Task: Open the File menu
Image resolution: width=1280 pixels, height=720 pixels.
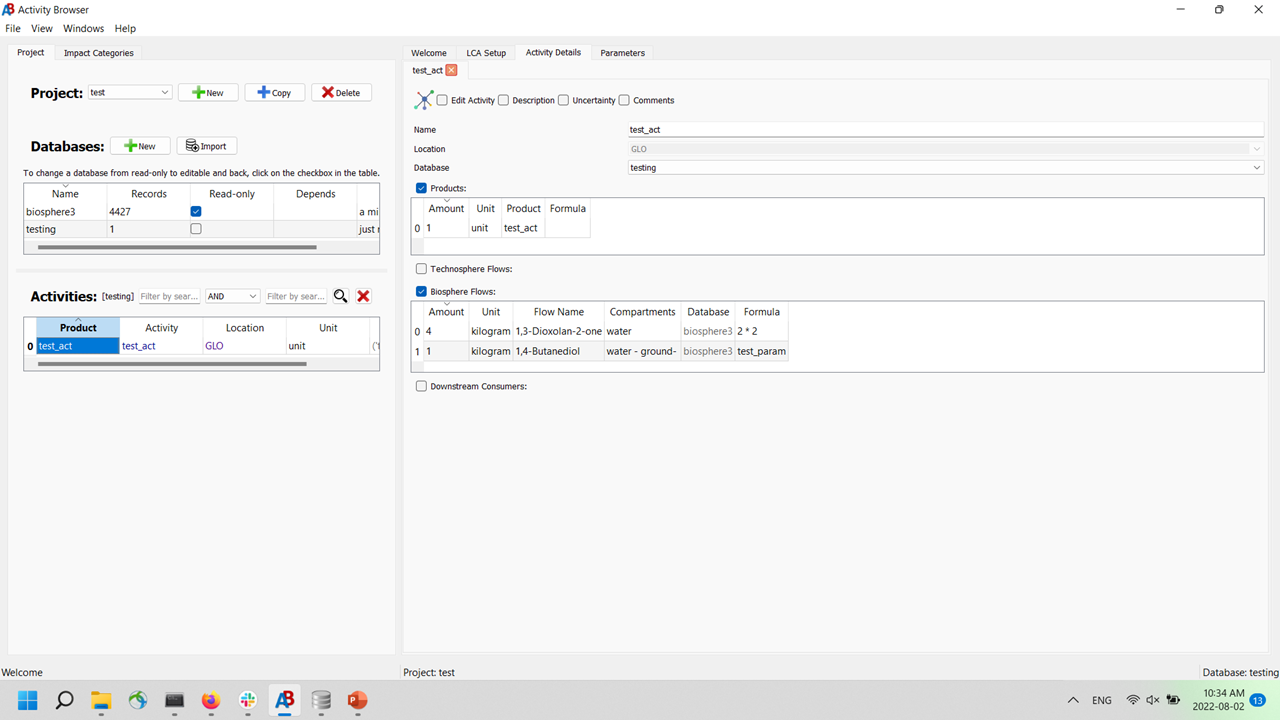Action: tap(13, 29)
